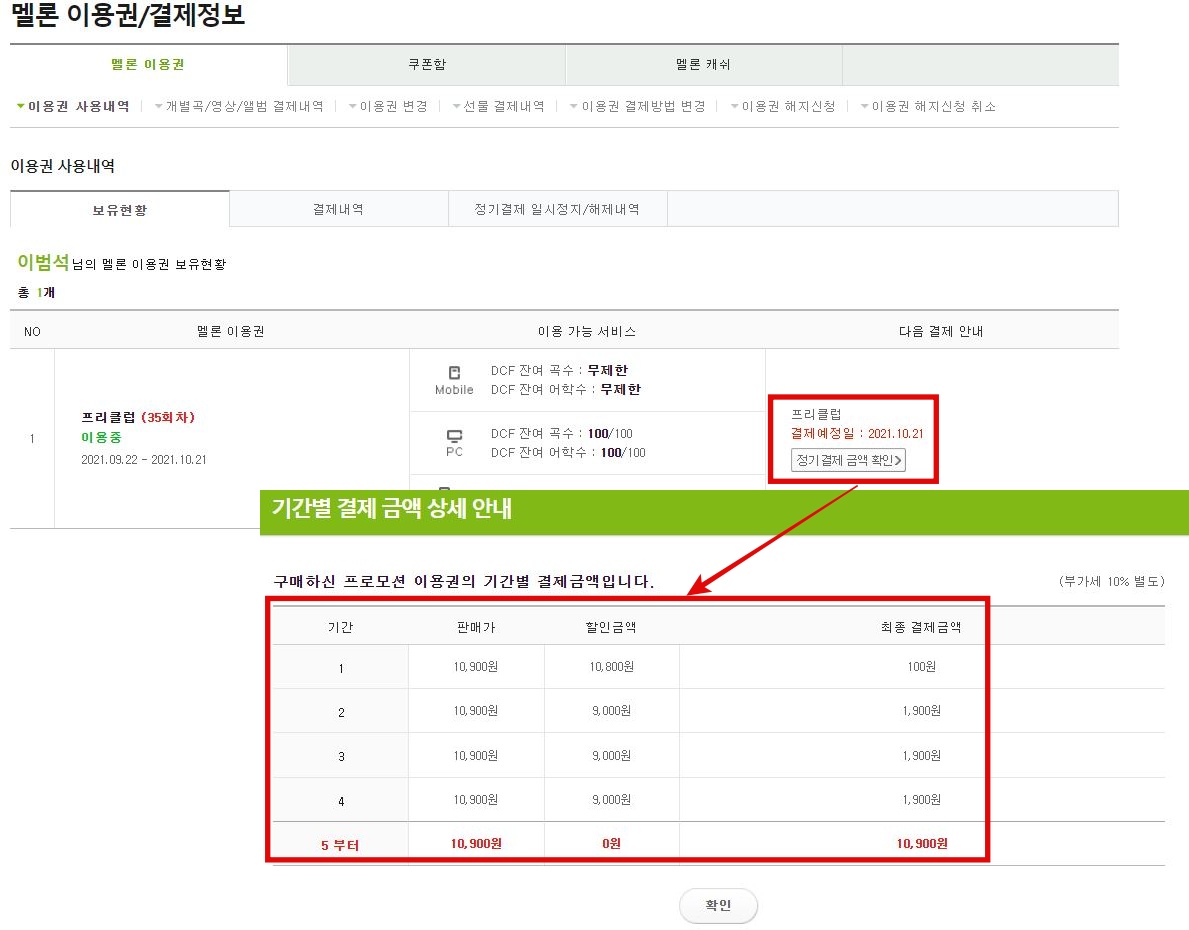Click 기간별 결제 금액 상세 안내 title

pyautogui.click(x=392, y=507)
